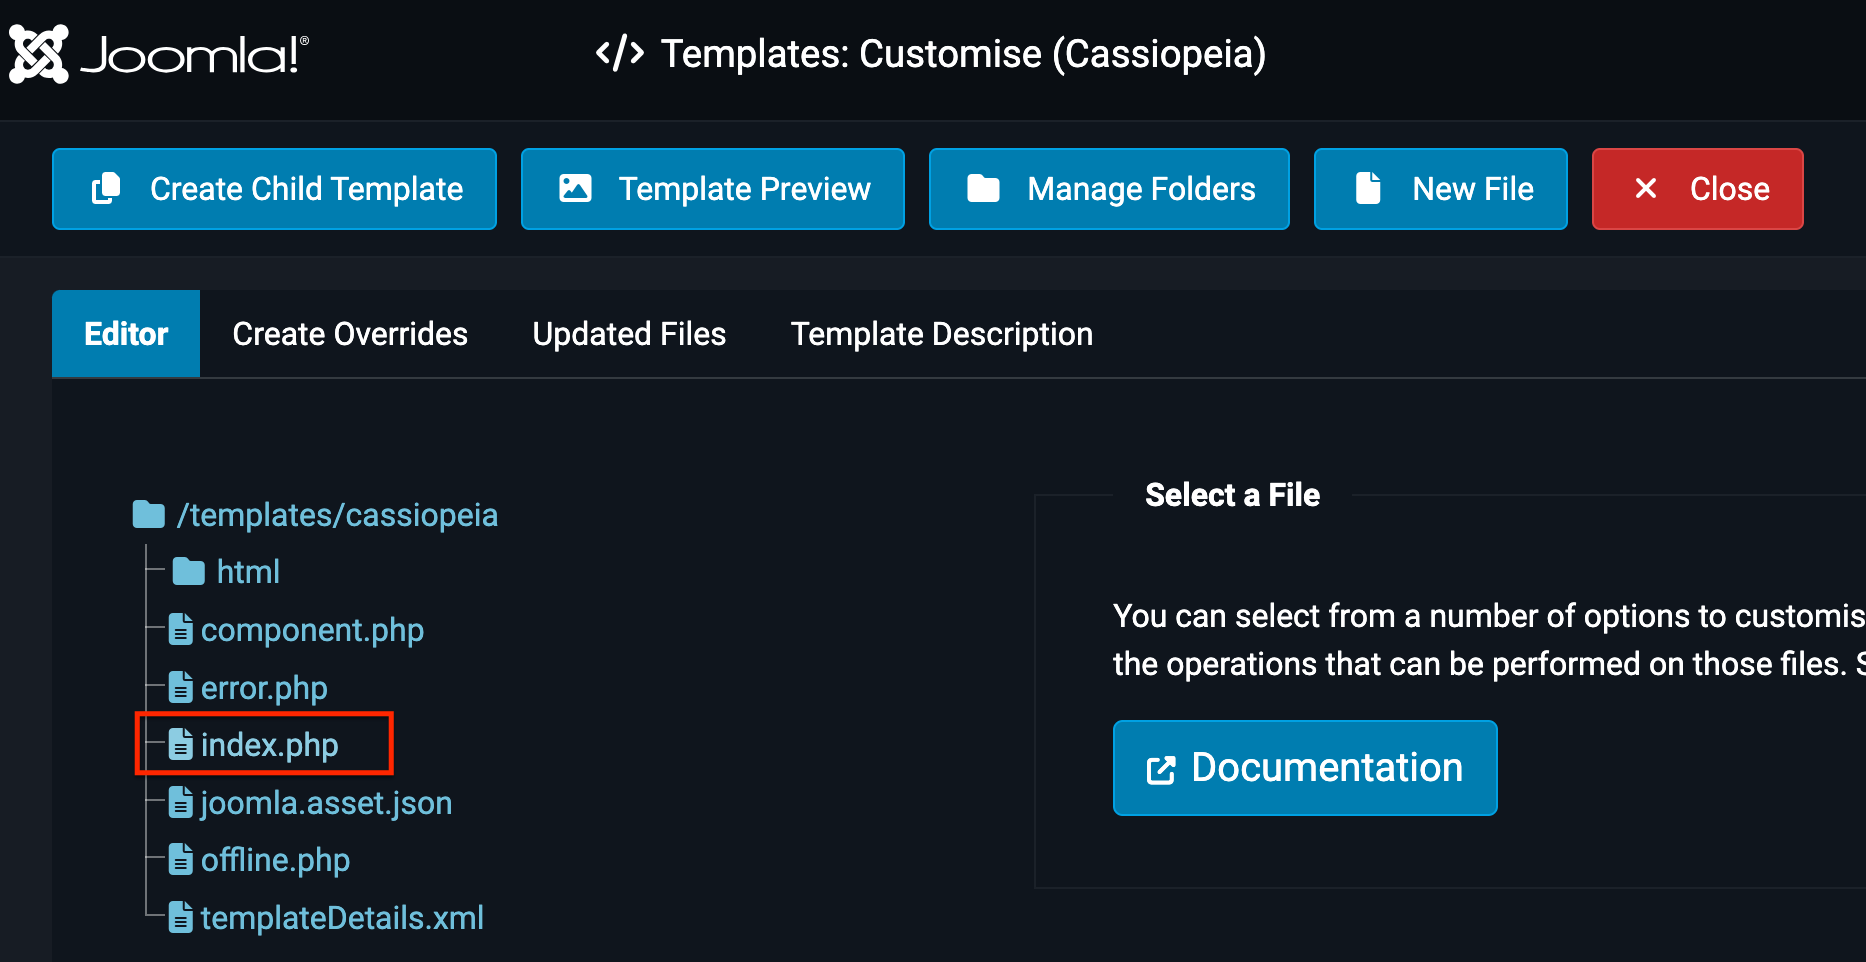The height and width of the screenshot is (962, 1866).
Task: Click the file icon on New File
Action: tap(1368, 189)
